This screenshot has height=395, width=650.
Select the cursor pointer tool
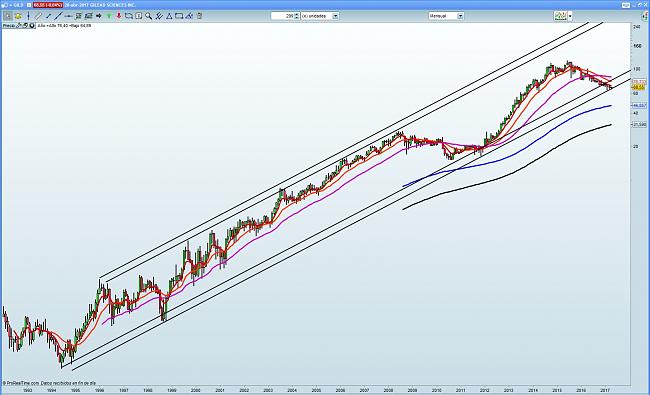coord(8,16)
